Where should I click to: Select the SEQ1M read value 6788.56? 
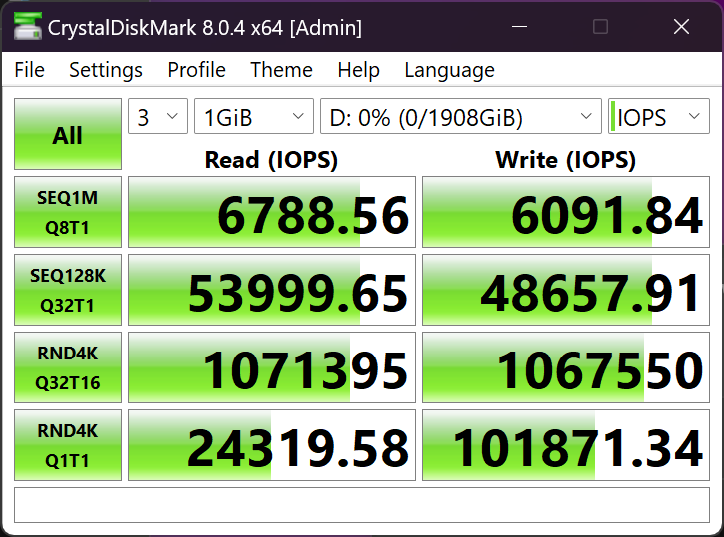[x=272, y=212]
